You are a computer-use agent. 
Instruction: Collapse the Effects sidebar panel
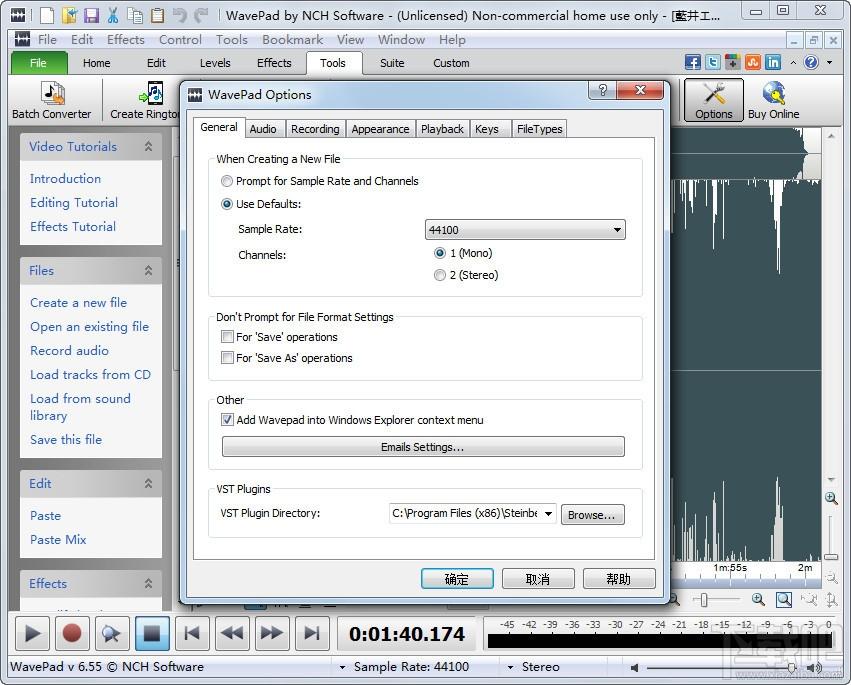click(148, 584)
